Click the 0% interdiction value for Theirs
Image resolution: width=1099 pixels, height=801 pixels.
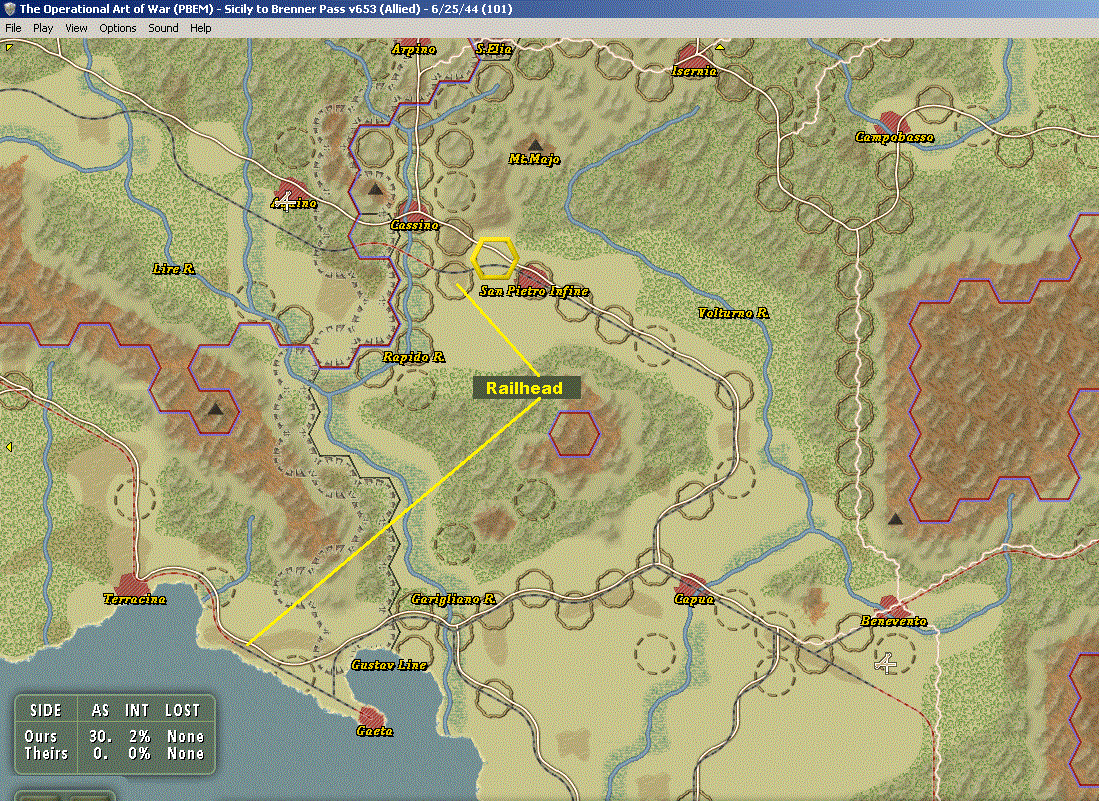[x=139, y=753]
